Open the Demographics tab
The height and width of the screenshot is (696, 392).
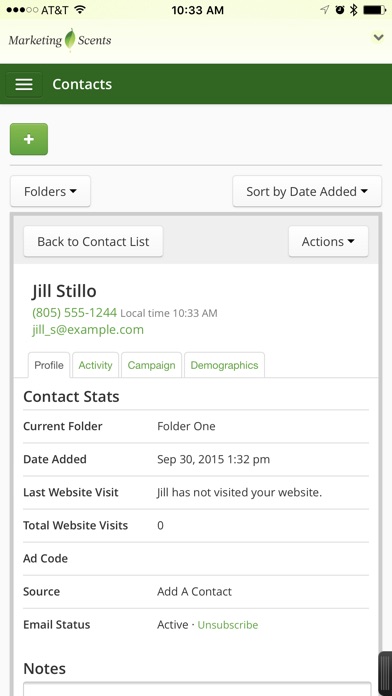coord(224,365)
